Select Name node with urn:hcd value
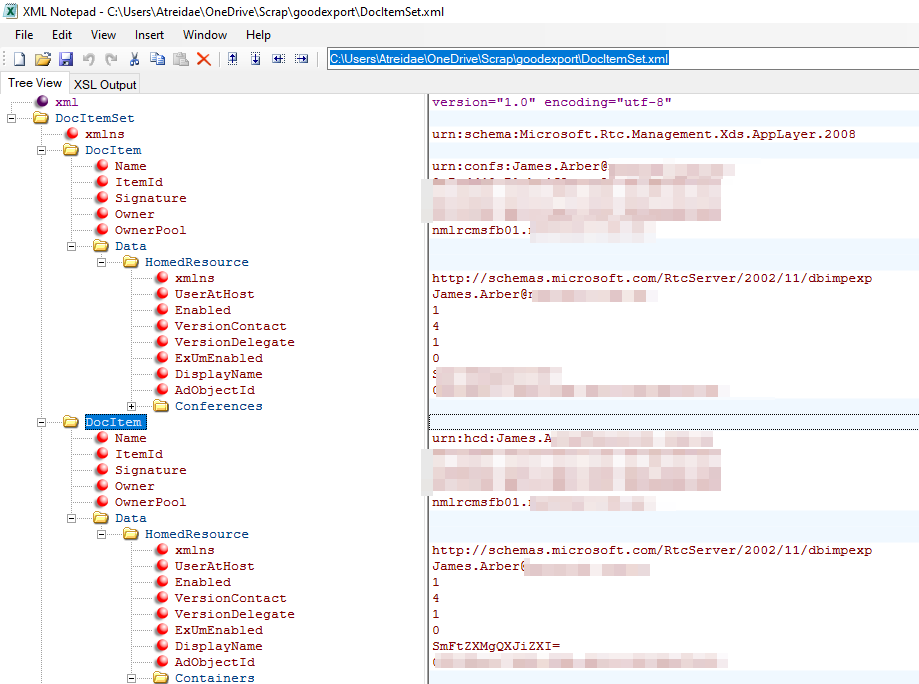Image resolution: width=919 pixels, height=684 pixels. pyautogui.click(x=131, y=438)
